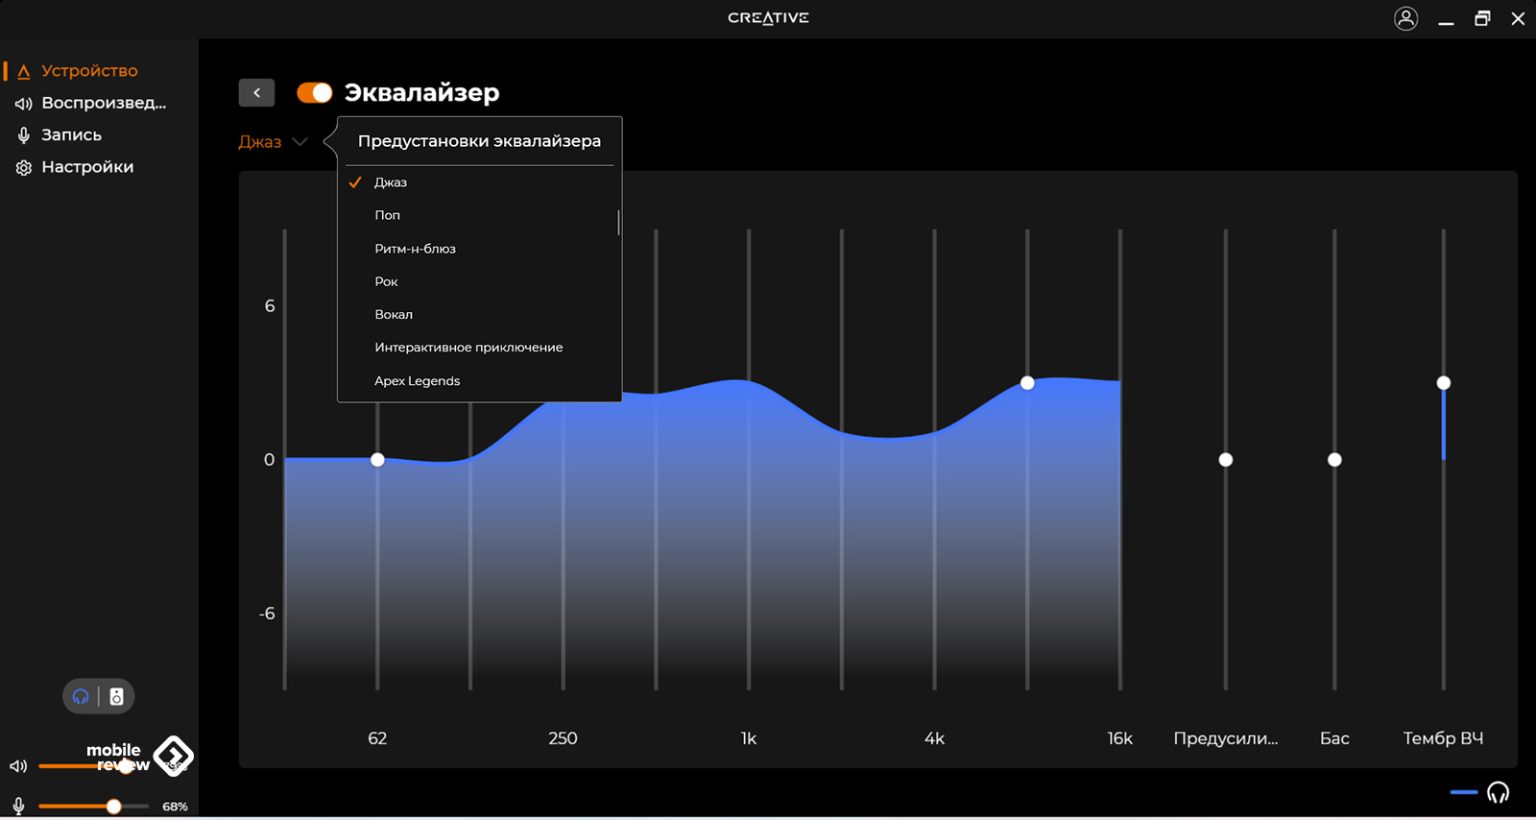Mute playback via the speaker volume icon
Viewport: 1536px width, 820px height.
[18, 766]
